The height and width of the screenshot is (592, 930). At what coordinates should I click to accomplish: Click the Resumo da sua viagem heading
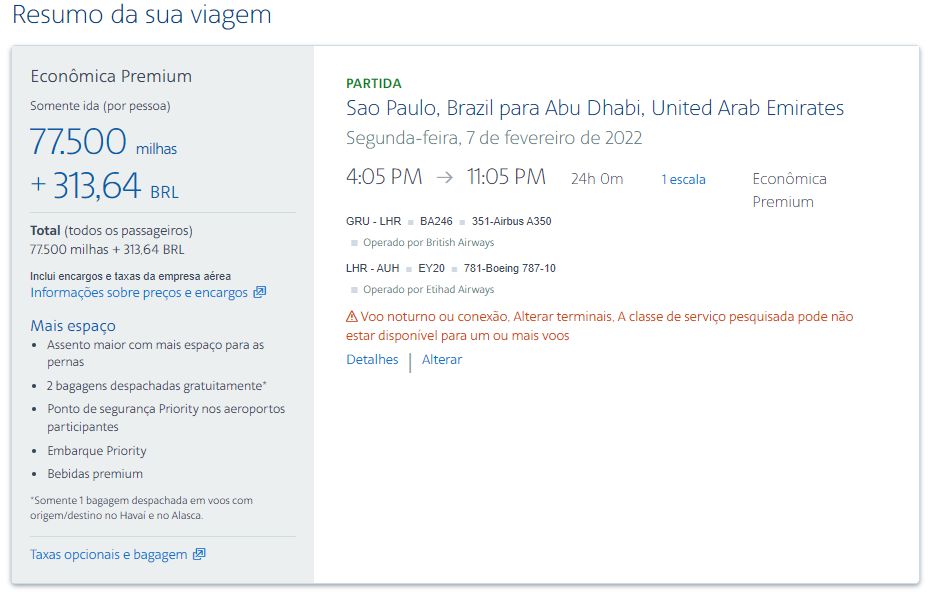[142, 15]
